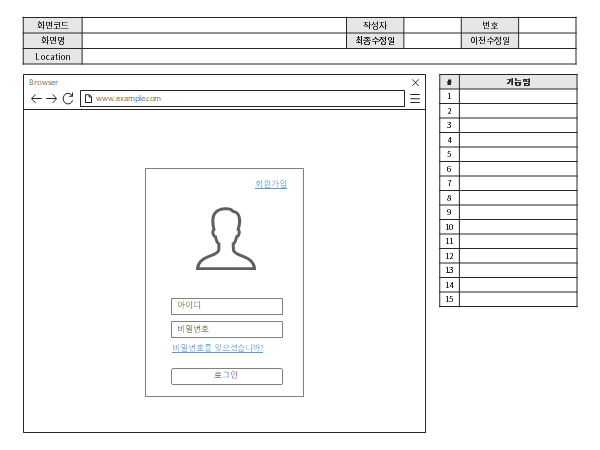Select the 최종수정일 header cell
This screenshot has width=600, height=450.
[x=375, y=41]
